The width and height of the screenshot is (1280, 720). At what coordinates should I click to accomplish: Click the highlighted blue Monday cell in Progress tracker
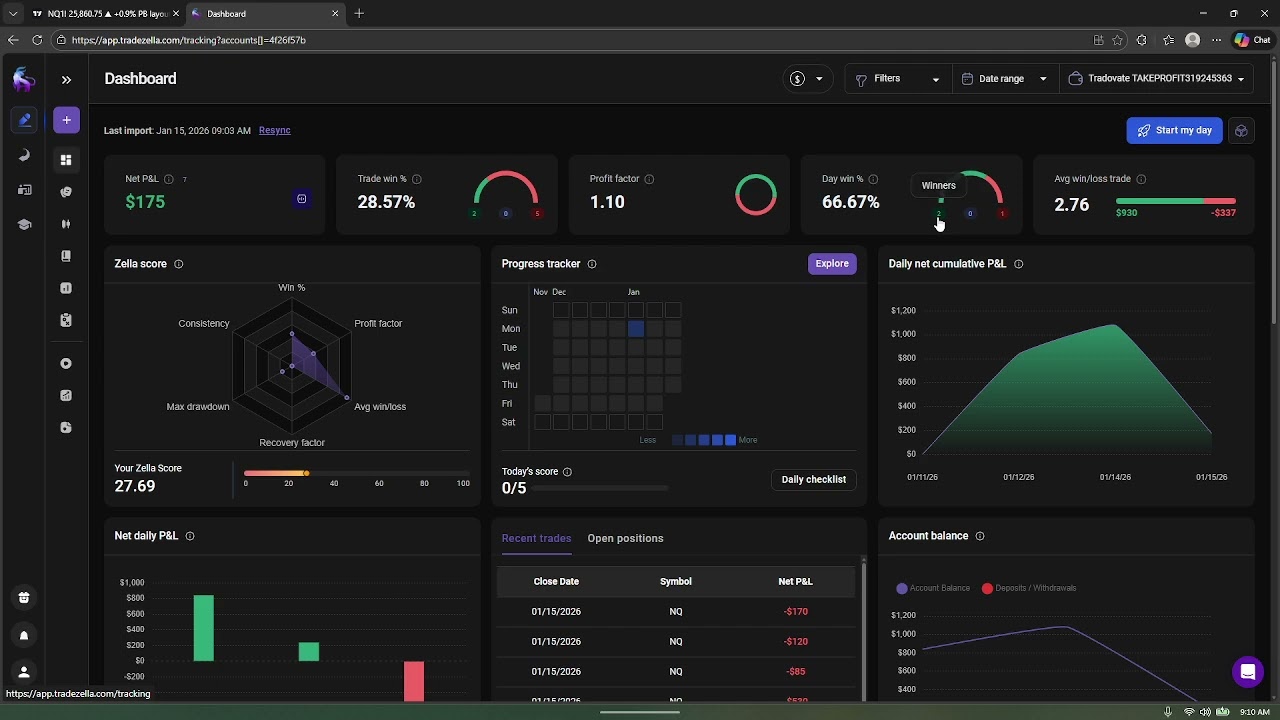(636, 329)
